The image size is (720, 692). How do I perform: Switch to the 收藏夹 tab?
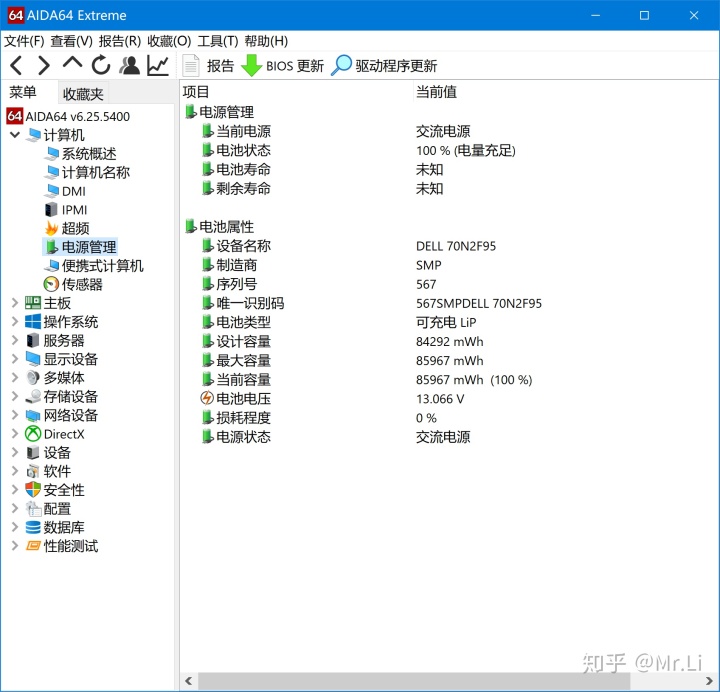coord(83,94)
